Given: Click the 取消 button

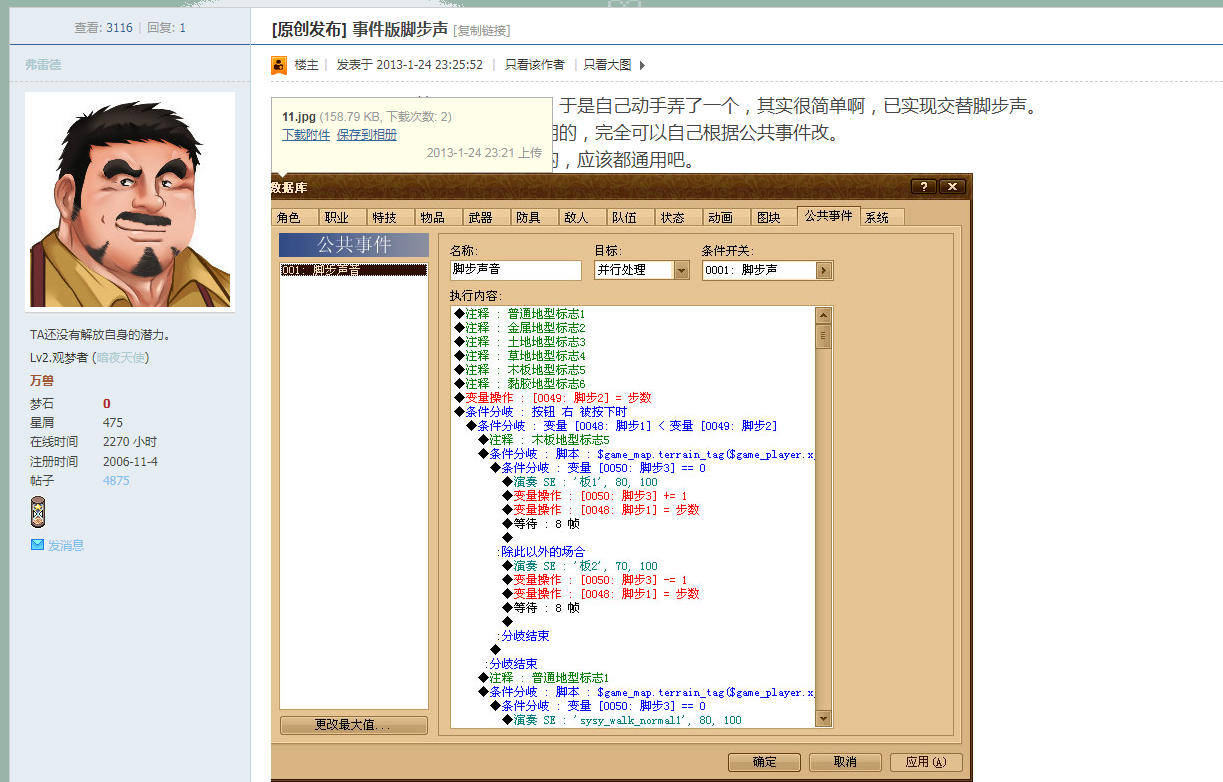Looking at the screenshot, I should [x=845, y=762].
